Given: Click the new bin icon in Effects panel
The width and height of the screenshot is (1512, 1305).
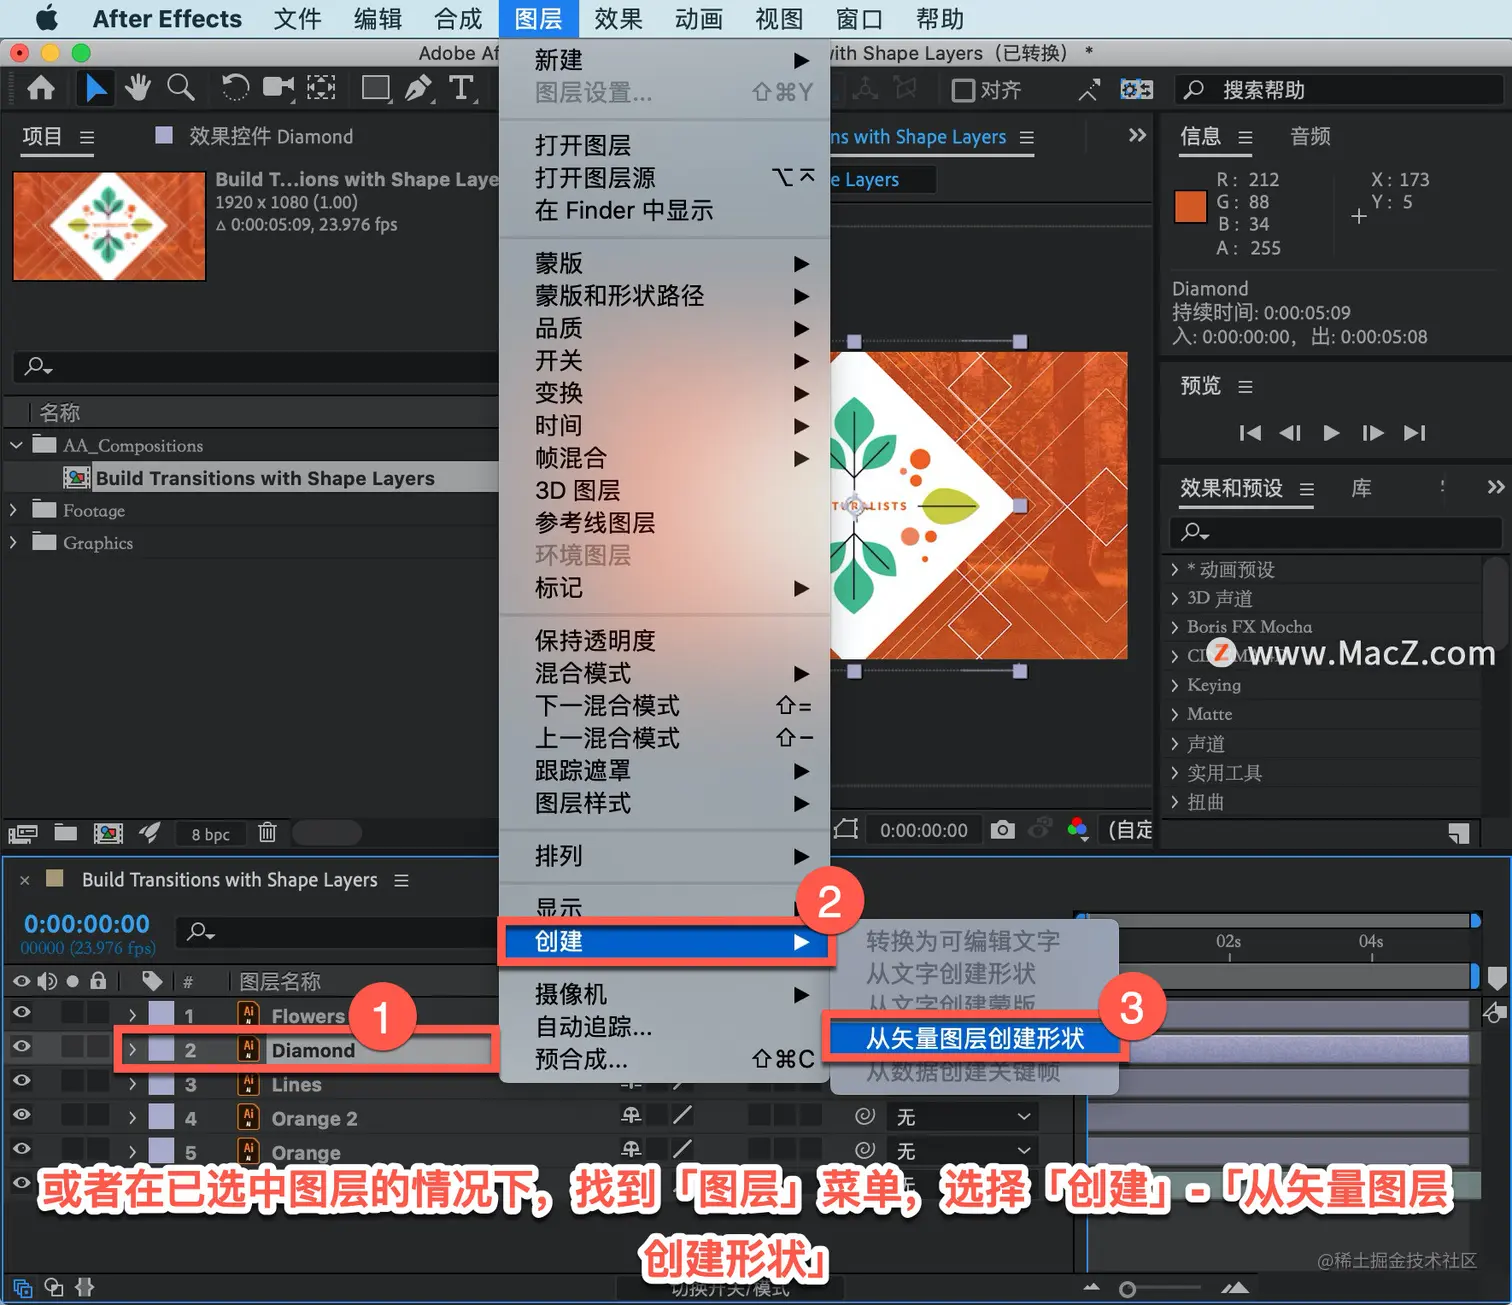Looking at the screenshot, I should point(1459,832).
